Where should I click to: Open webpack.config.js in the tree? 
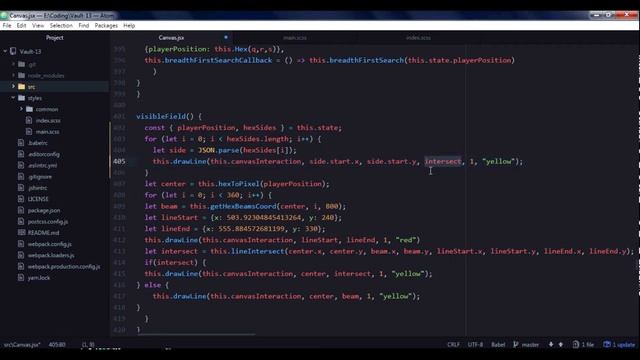[x=49, y=244]
